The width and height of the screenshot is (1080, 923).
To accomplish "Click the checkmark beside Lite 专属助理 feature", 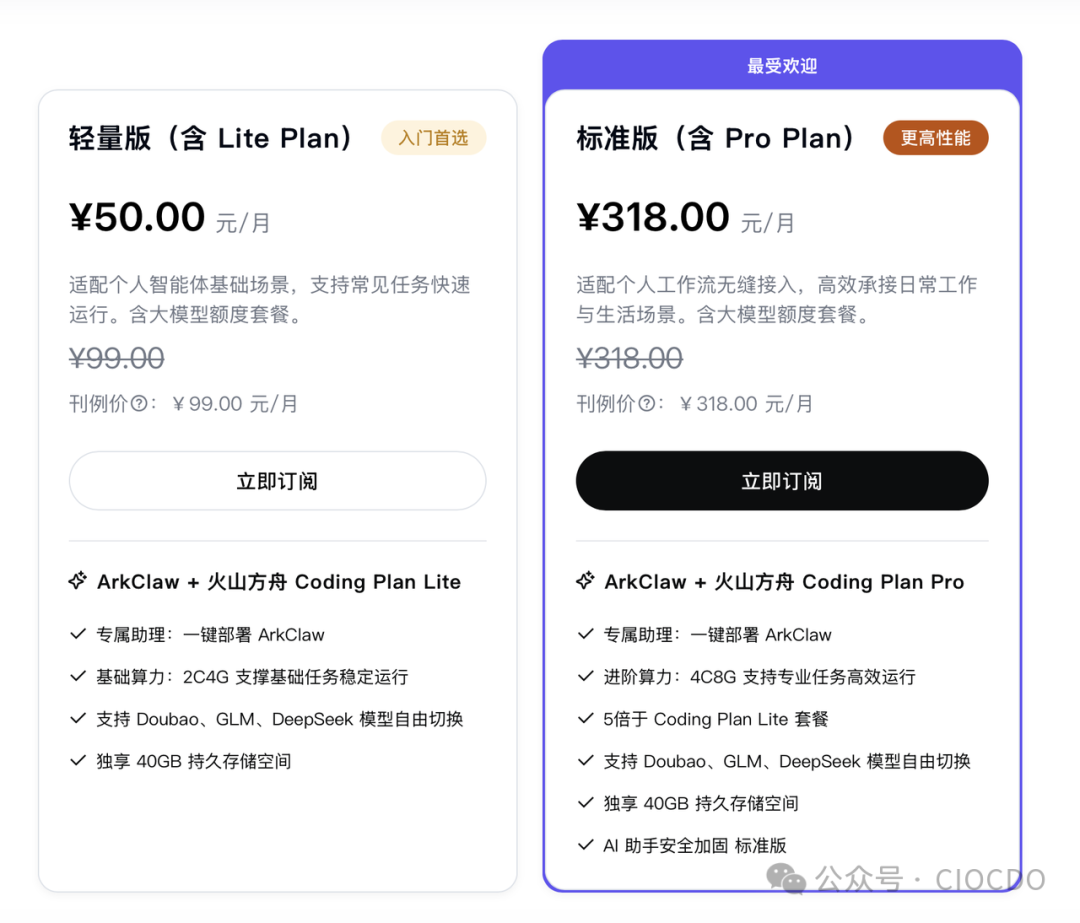I will coord(78,634).
